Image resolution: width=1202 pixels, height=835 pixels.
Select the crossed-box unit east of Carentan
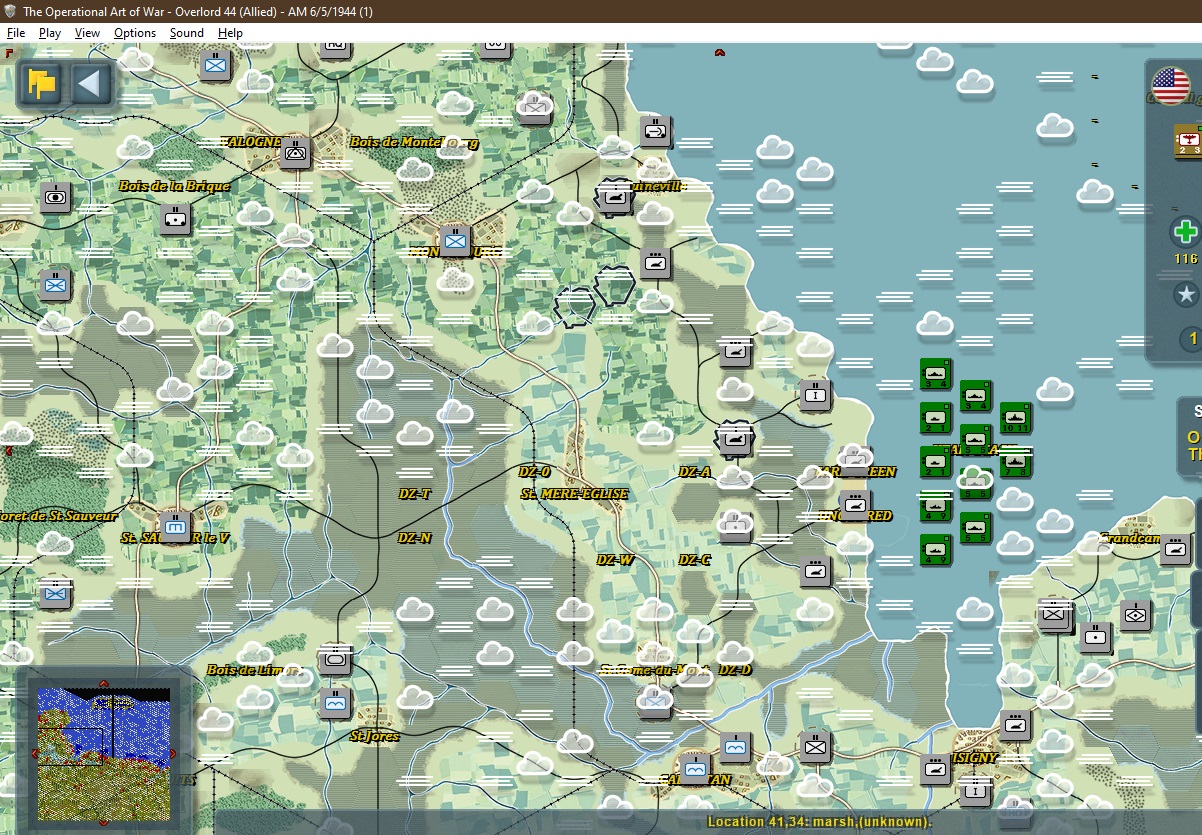point(815,746)
